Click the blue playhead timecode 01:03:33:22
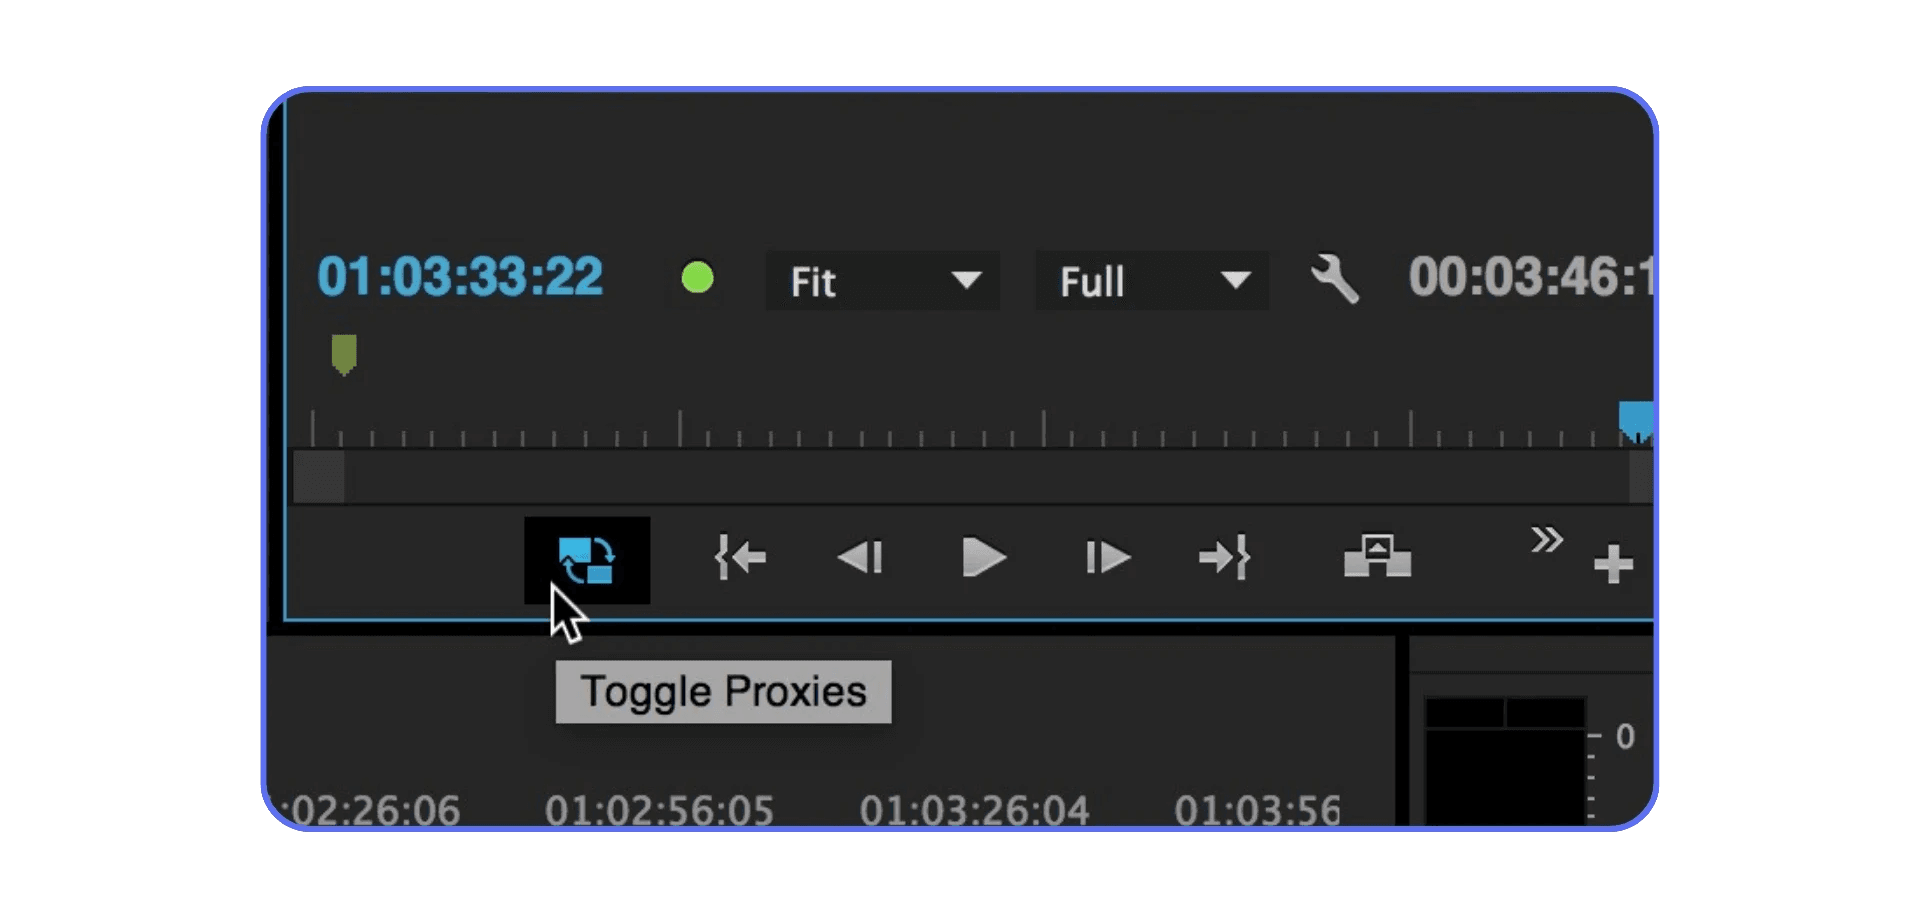The width and height of the screenshot is (1920, 914). pos(460,277)
